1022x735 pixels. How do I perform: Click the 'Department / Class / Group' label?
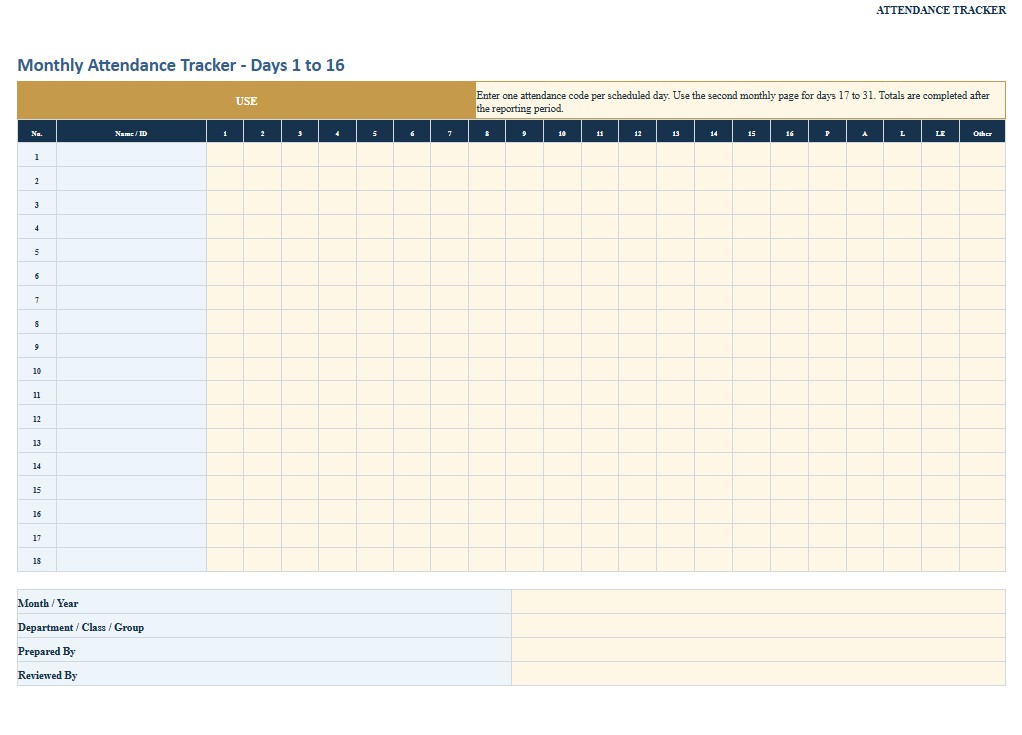point(81,627)
